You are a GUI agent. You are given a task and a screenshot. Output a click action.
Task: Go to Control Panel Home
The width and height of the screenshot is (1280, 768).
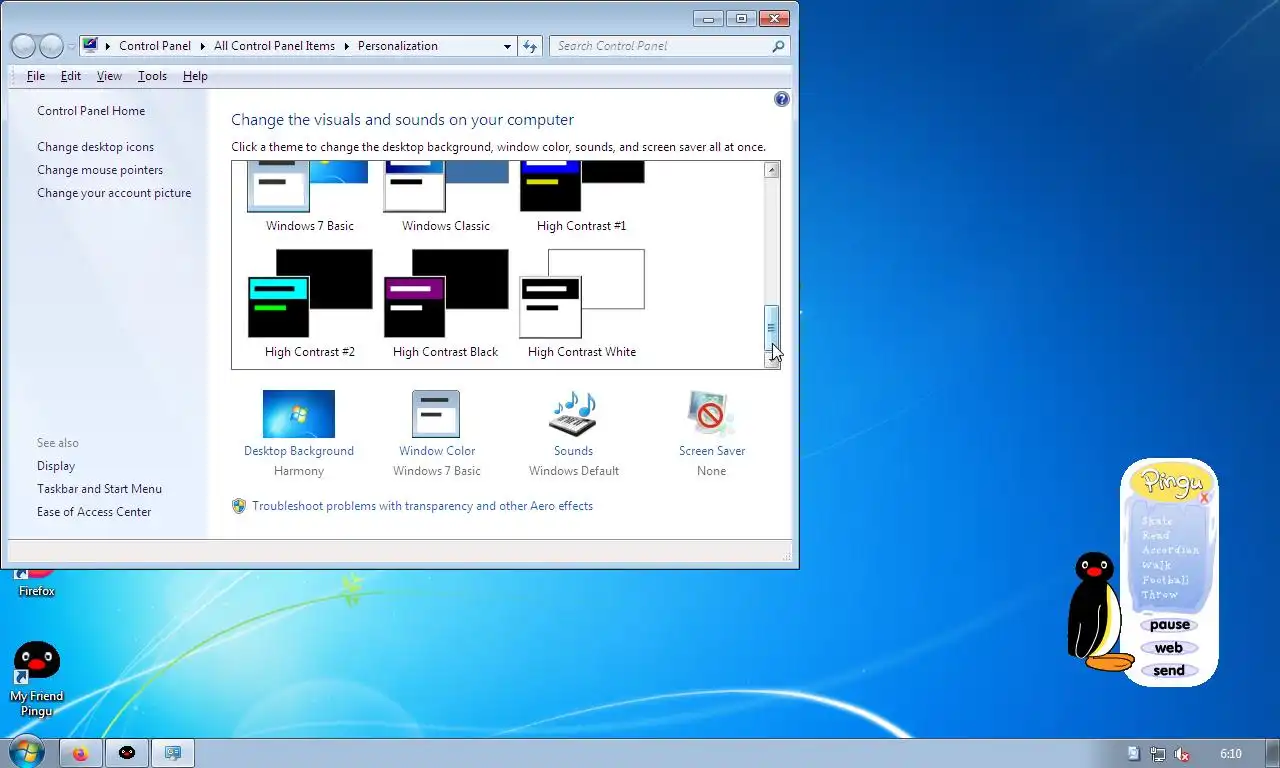pos(91,111)
